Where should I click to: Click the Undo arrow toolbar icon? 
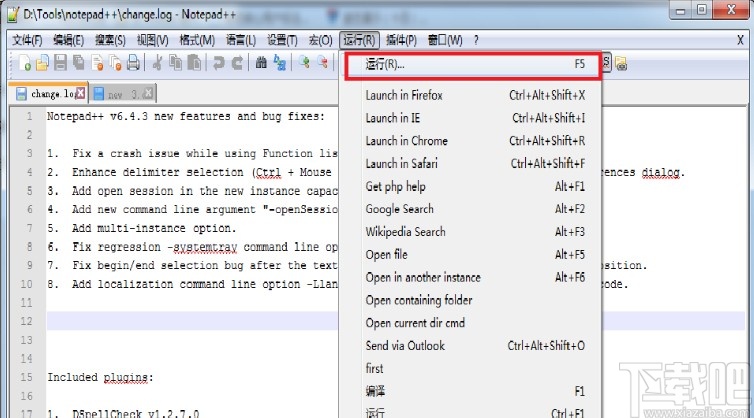click(219, 63)
